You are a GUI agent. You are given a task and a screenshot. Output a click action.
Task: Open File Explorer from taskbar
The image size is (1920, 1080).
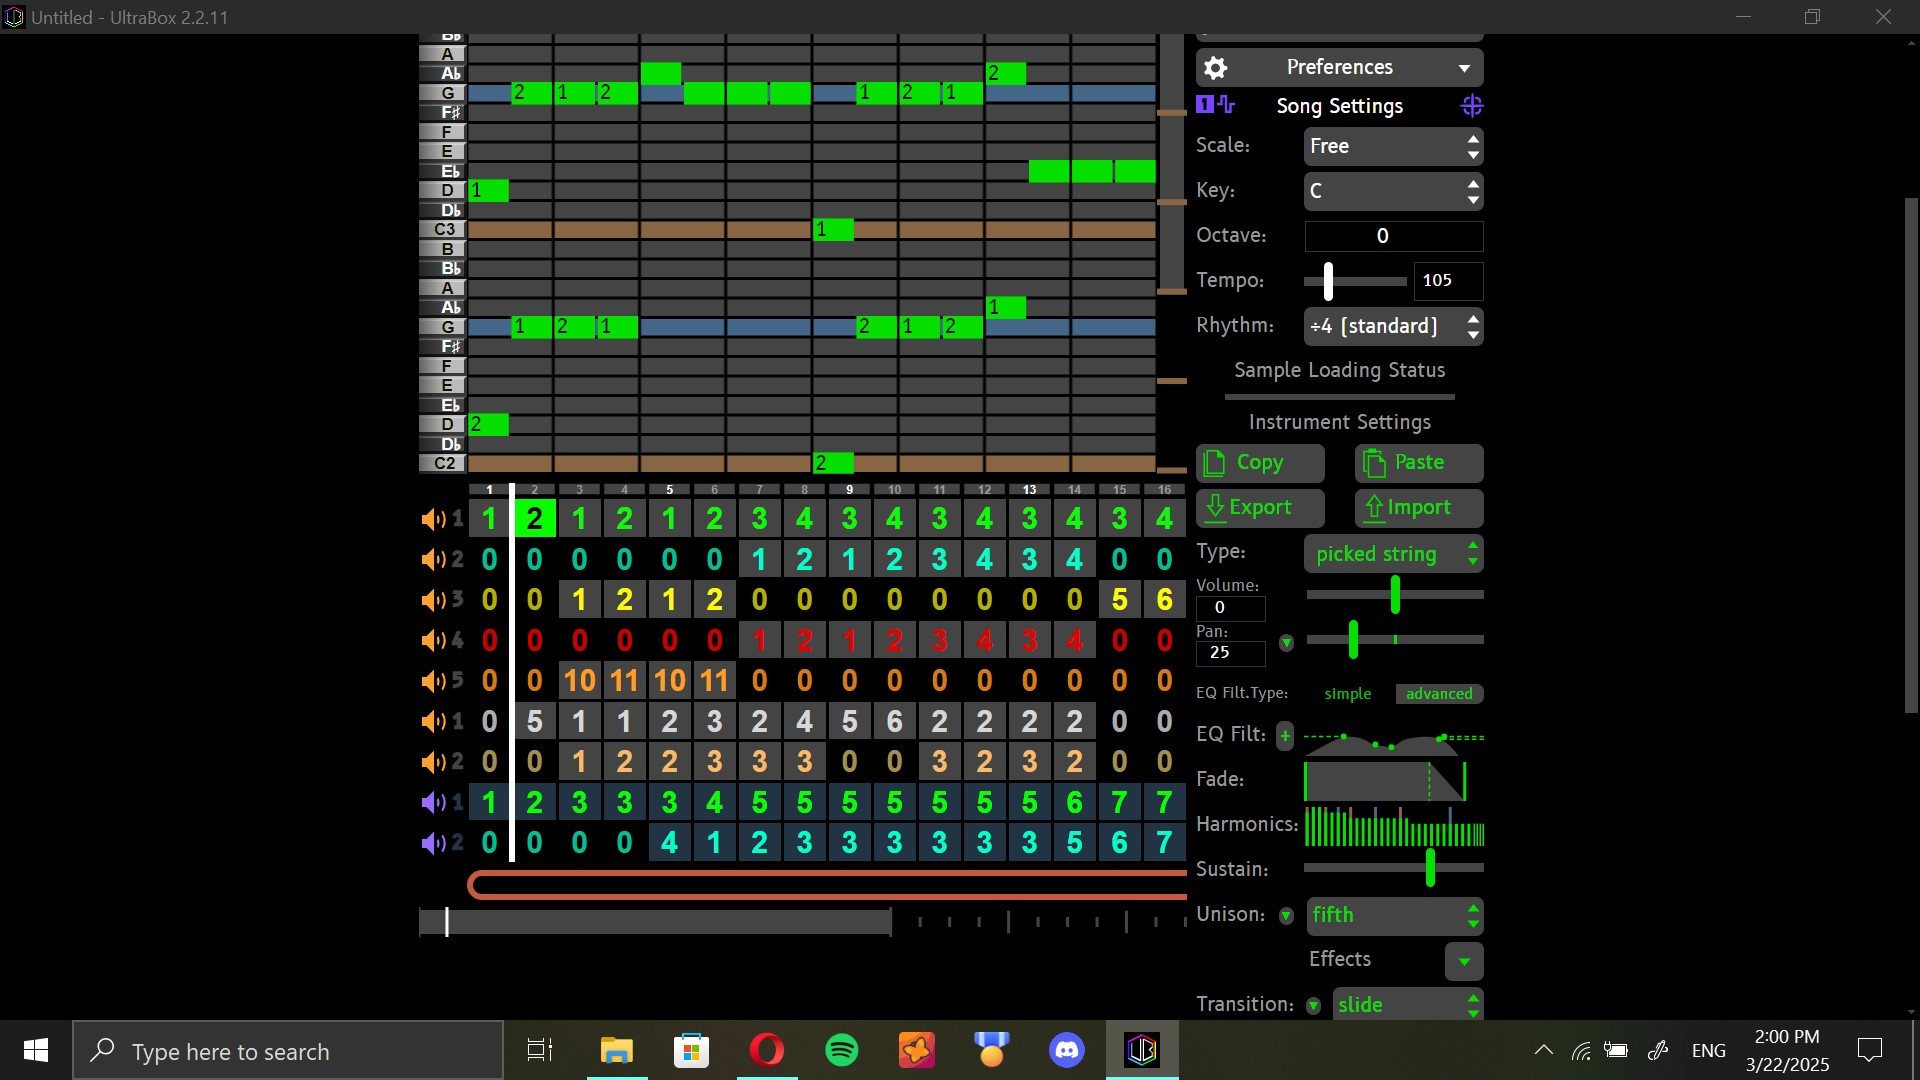click(617, 1051)
